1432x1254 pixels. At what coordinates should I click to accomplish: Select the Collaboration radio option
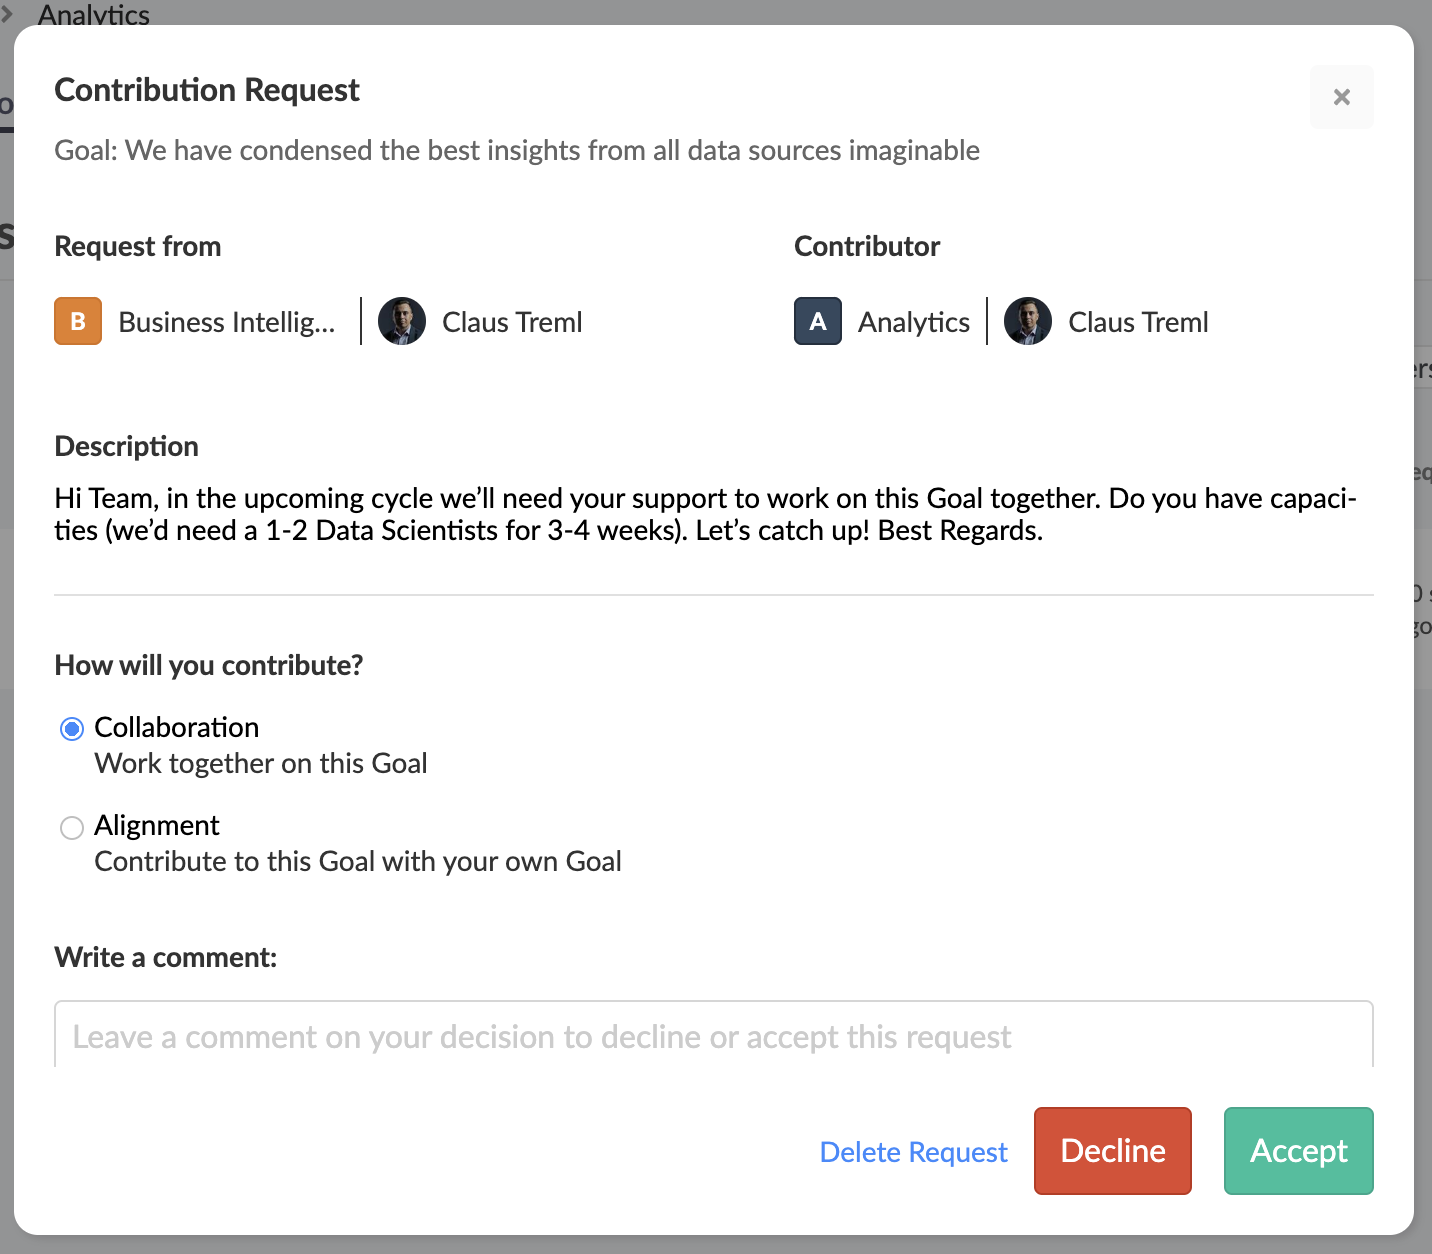(x=72, y=729)
